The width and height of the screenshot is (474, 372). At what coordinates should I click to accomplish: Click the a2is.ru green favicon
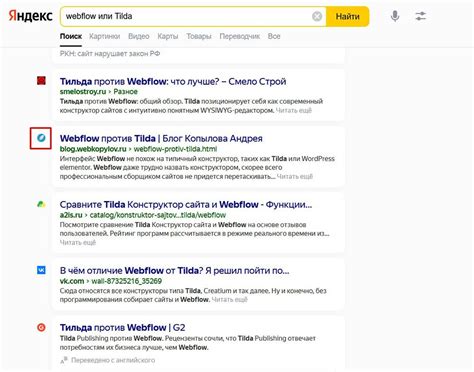point(41,204)
